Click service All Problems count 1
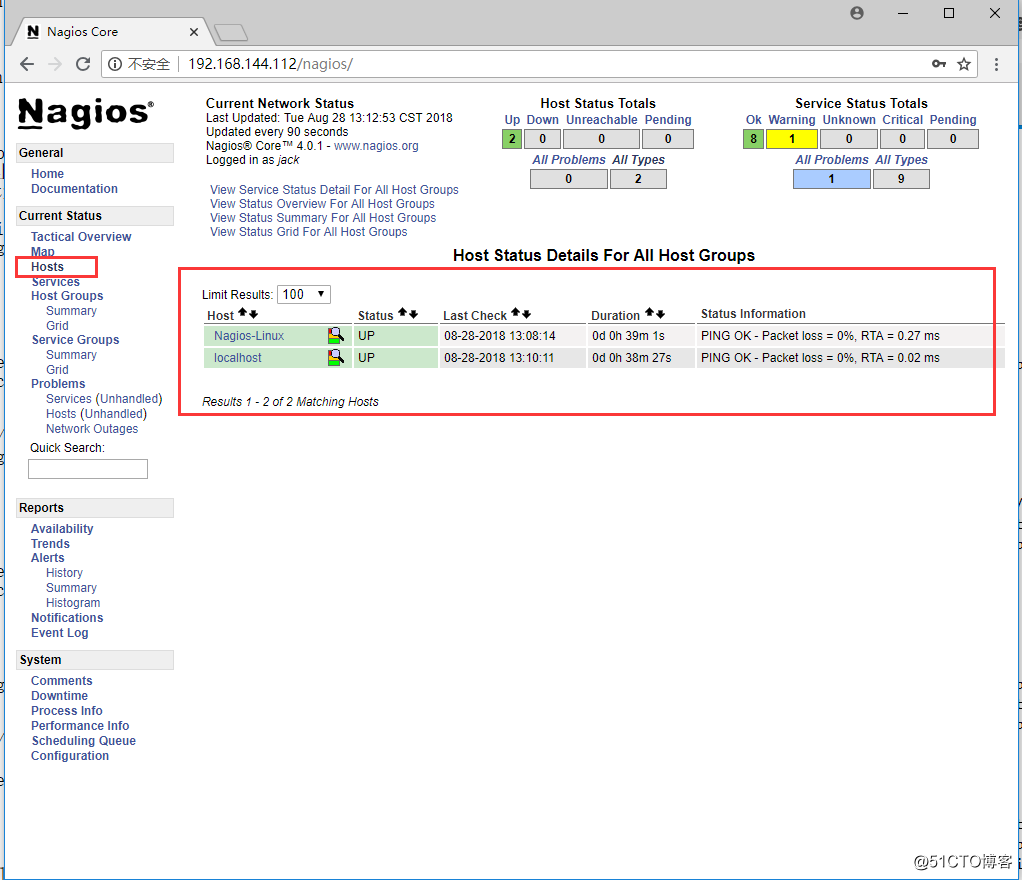This screenshot has height=880, width=1022. click(x=832, y=179)
